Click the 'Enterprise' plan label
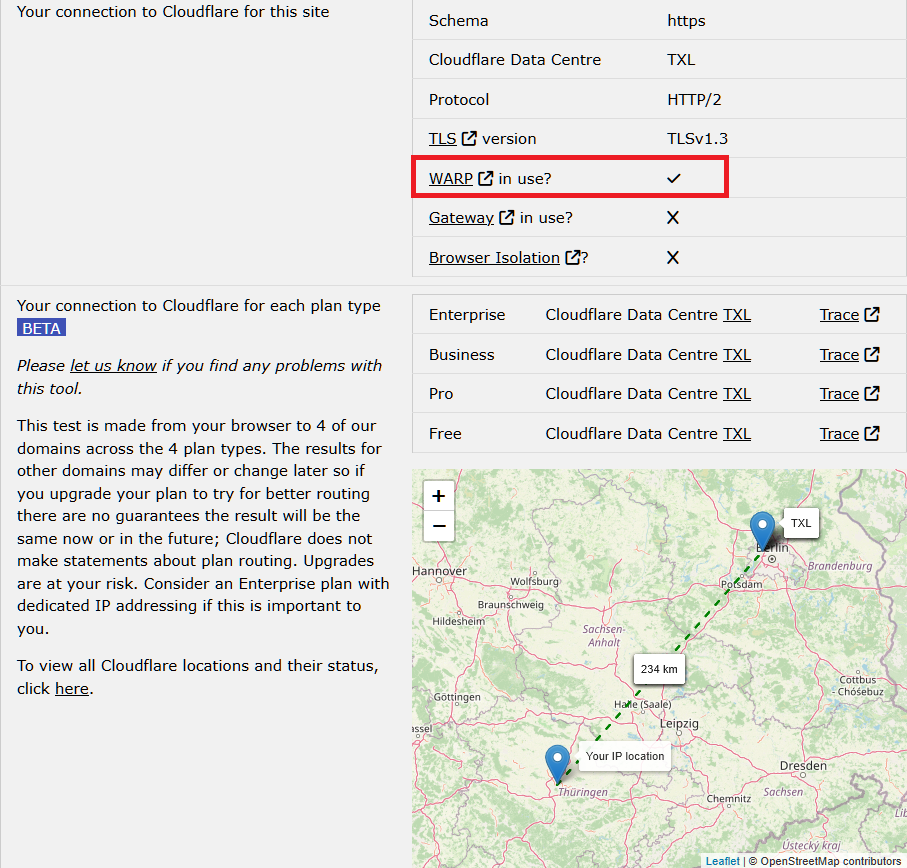The image size is (907, 868). pyautogui.click(x=467, y=315)
